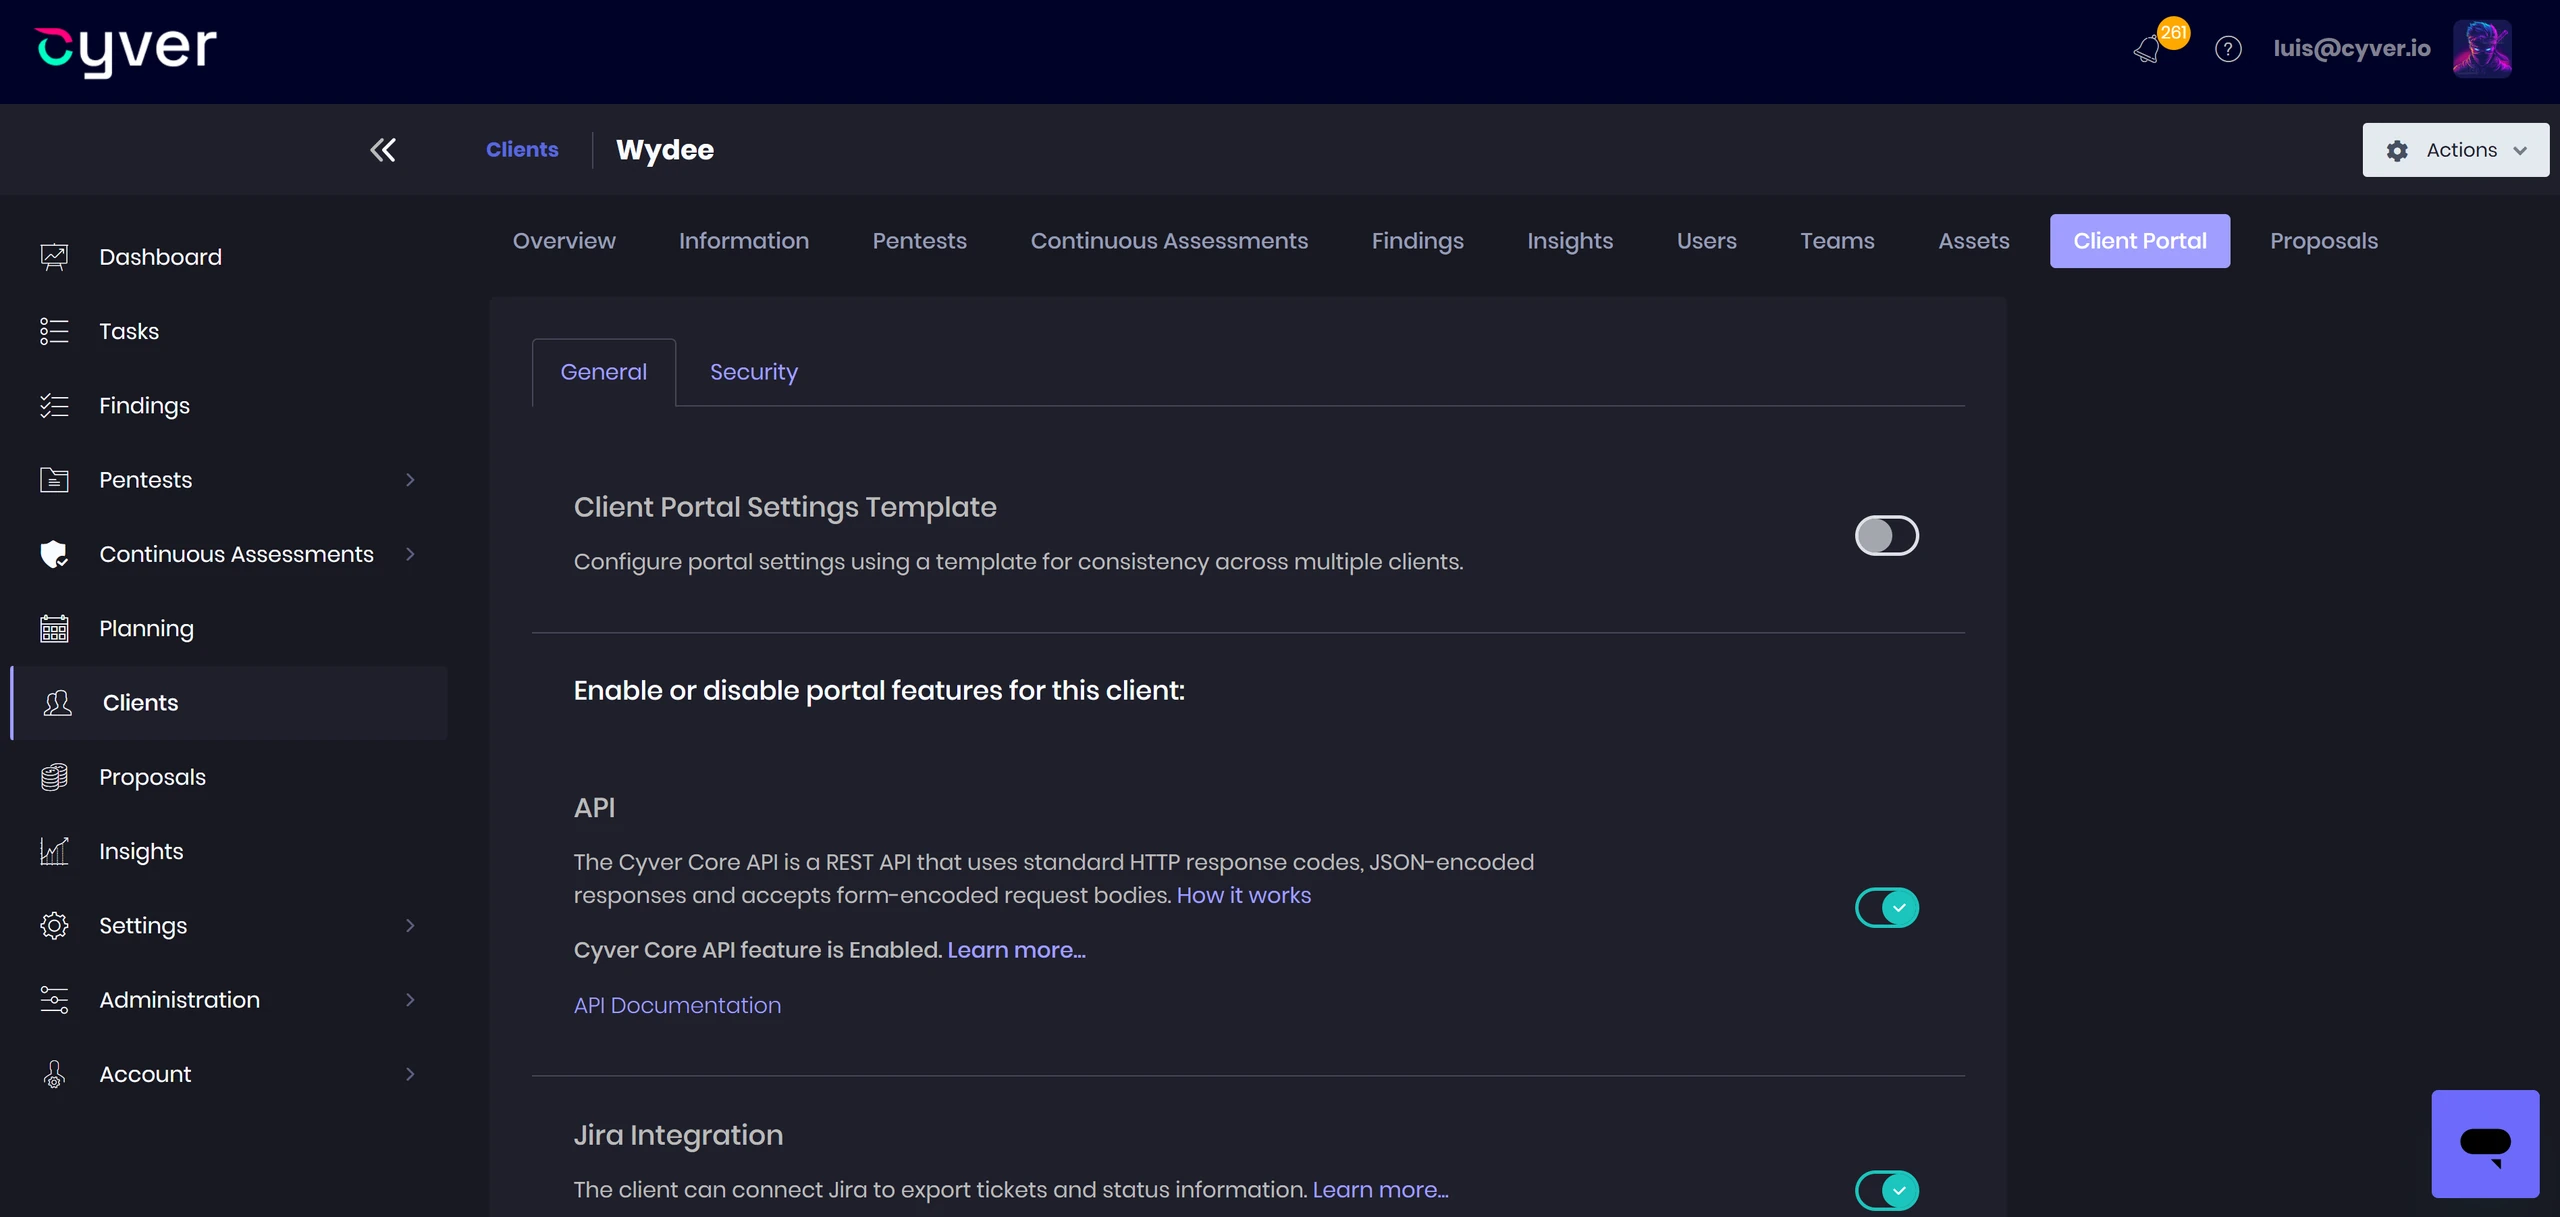Viewport: 2560px width, 1217px height.
Task: Open the client Teams tab
Action: pos(1837,241)
